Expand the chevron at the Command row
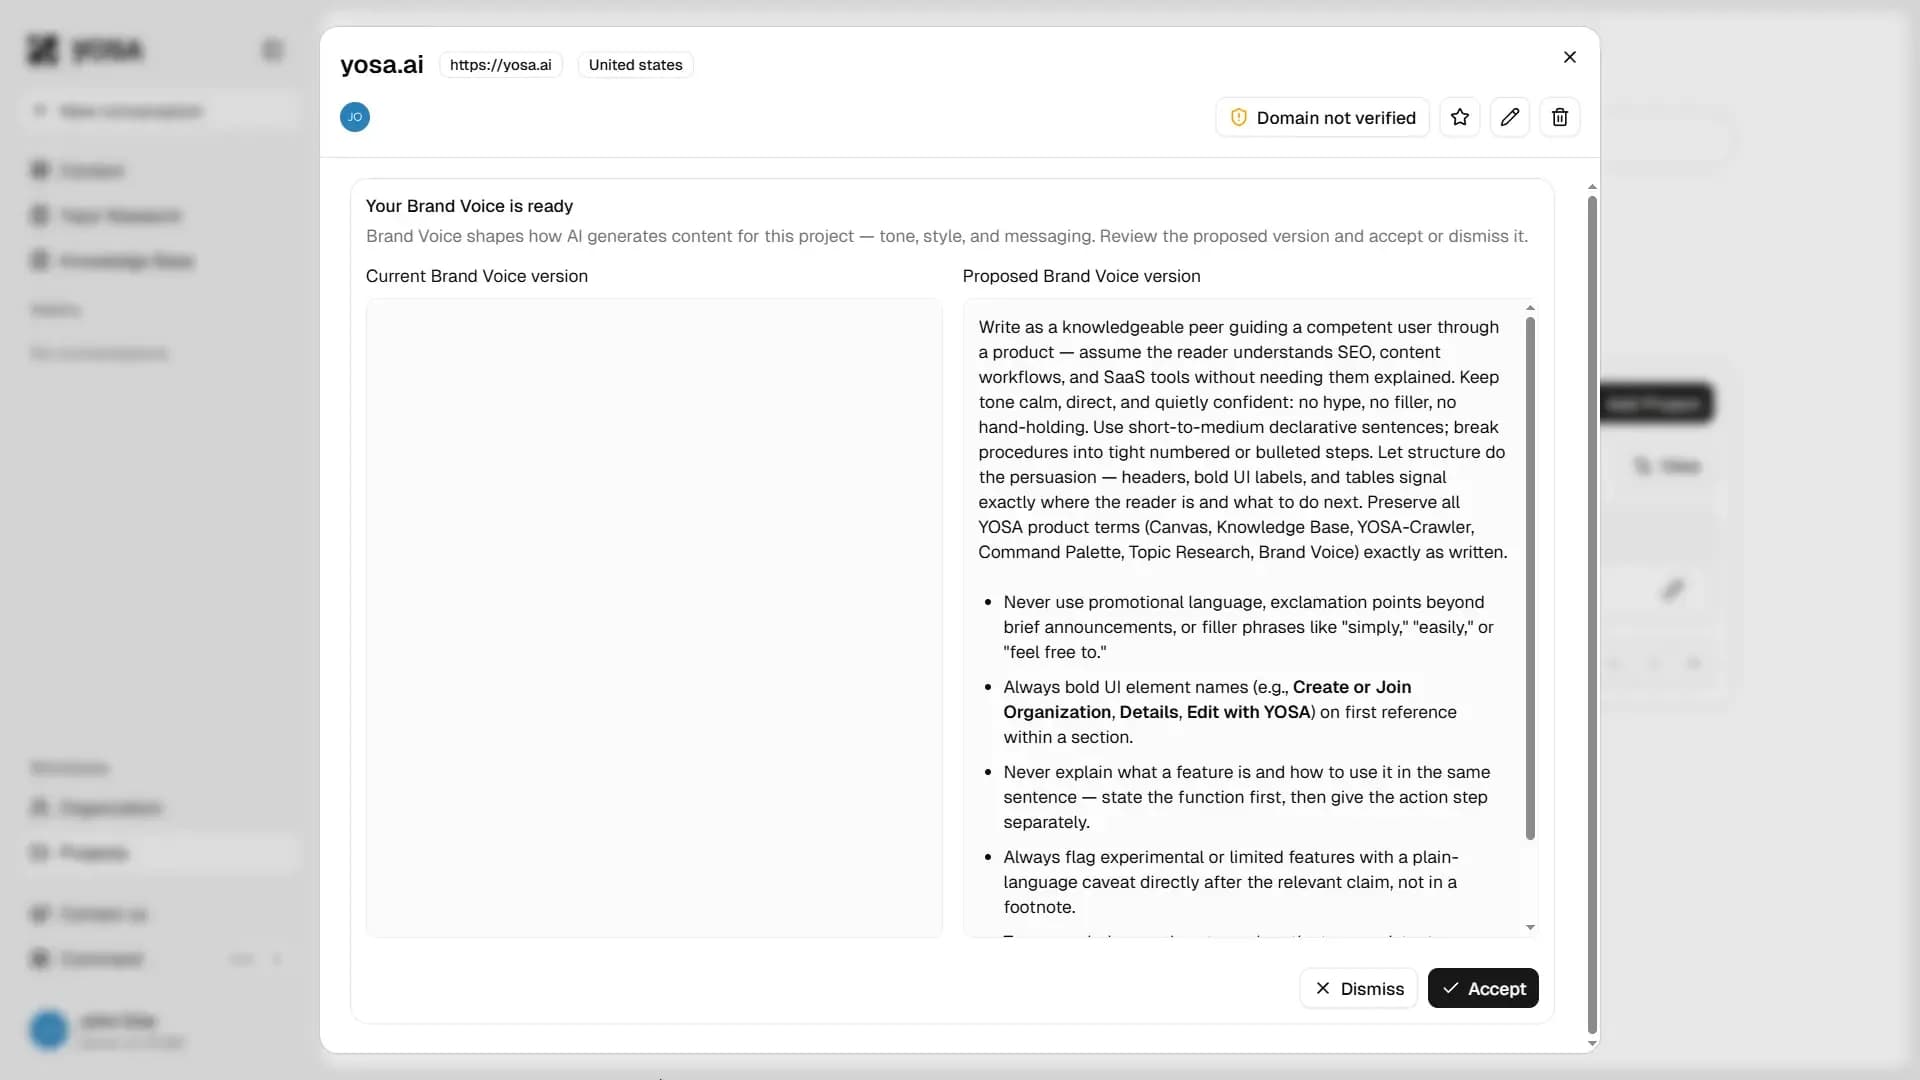 pyautogui.click(x=278, y=959)
